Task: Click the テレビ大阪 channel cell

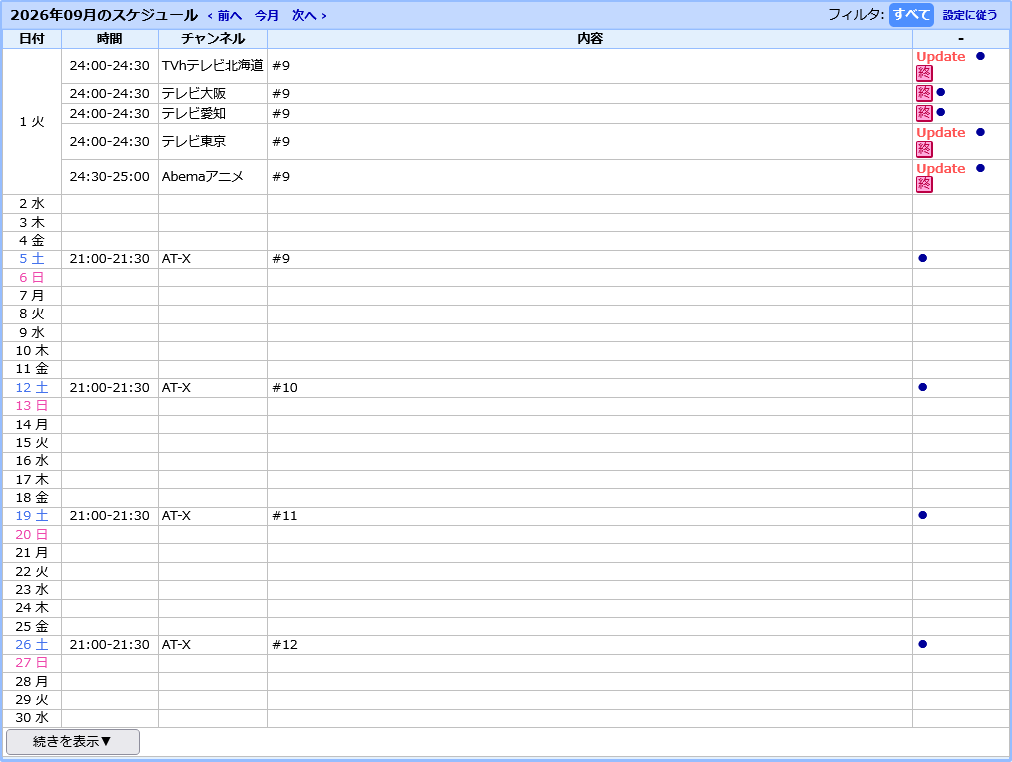Action: 213,94
